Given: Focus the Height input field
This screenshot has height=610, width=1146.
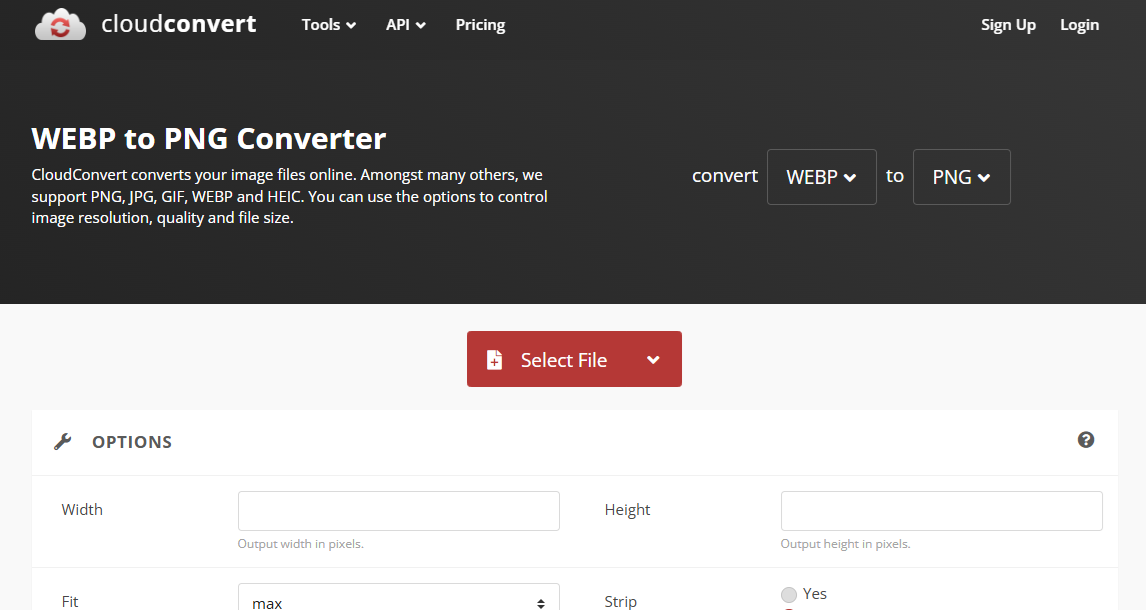Looking at the screenshot, I should click(x=941, y=511).
